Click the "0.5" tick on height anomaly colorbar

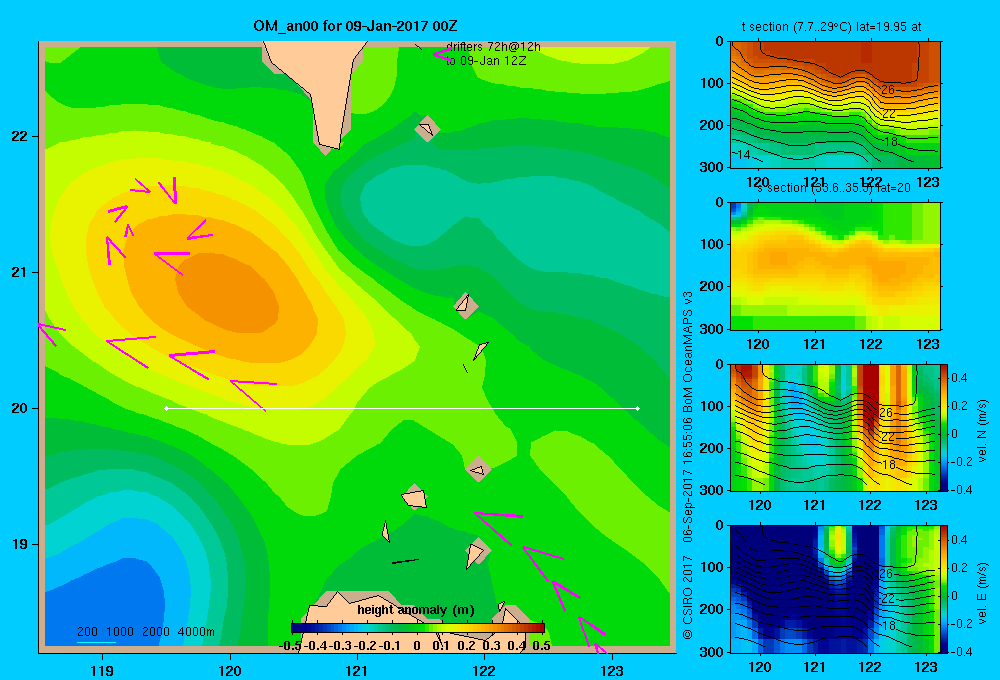[x=541, y=646]
